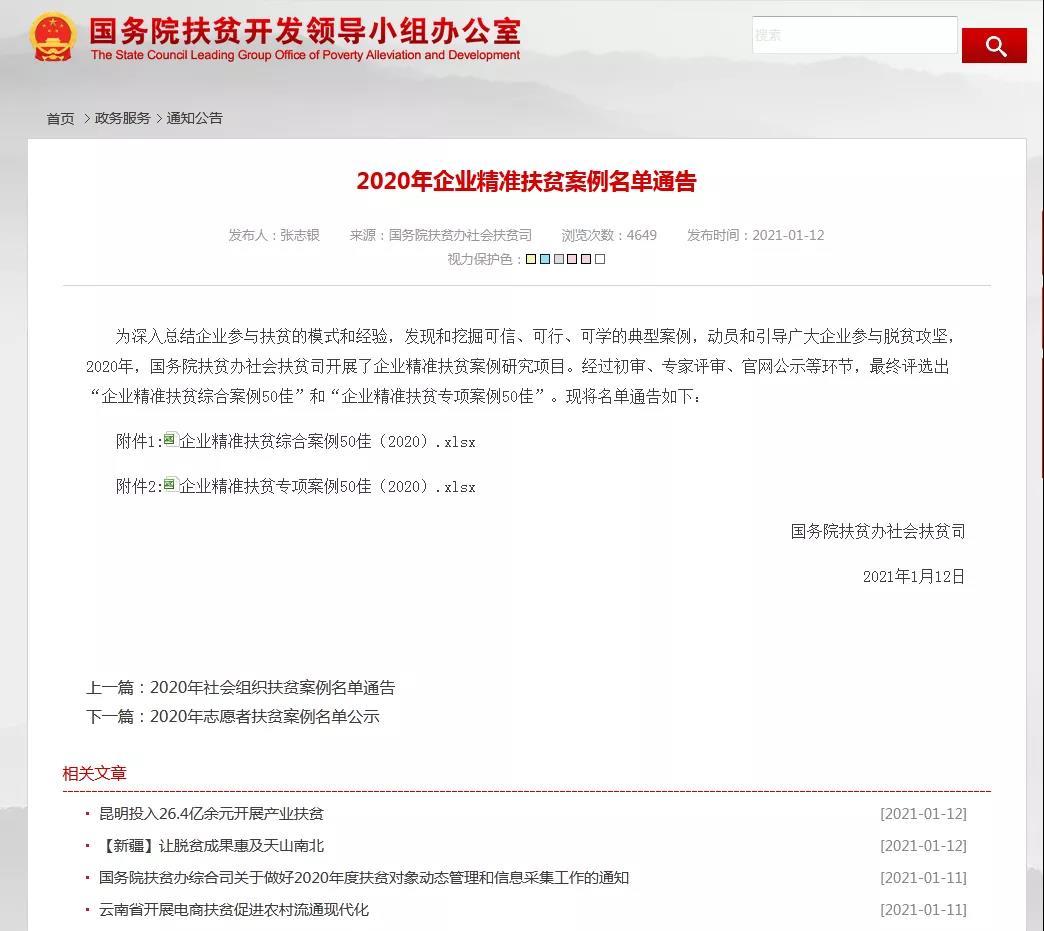
Task: Download 企业精准扶贫专项案例50佳（2020）.xlsx attachment
Action: [327, 487]
